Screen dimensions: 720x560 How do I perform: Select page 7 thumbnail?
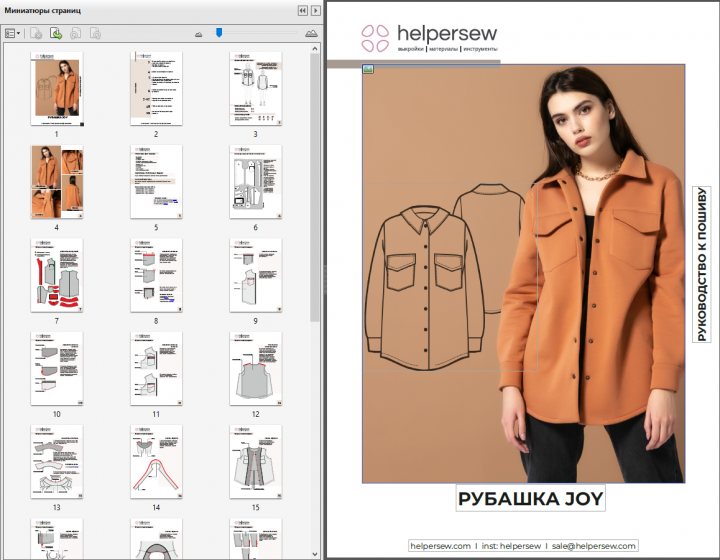tap(57, 275)
